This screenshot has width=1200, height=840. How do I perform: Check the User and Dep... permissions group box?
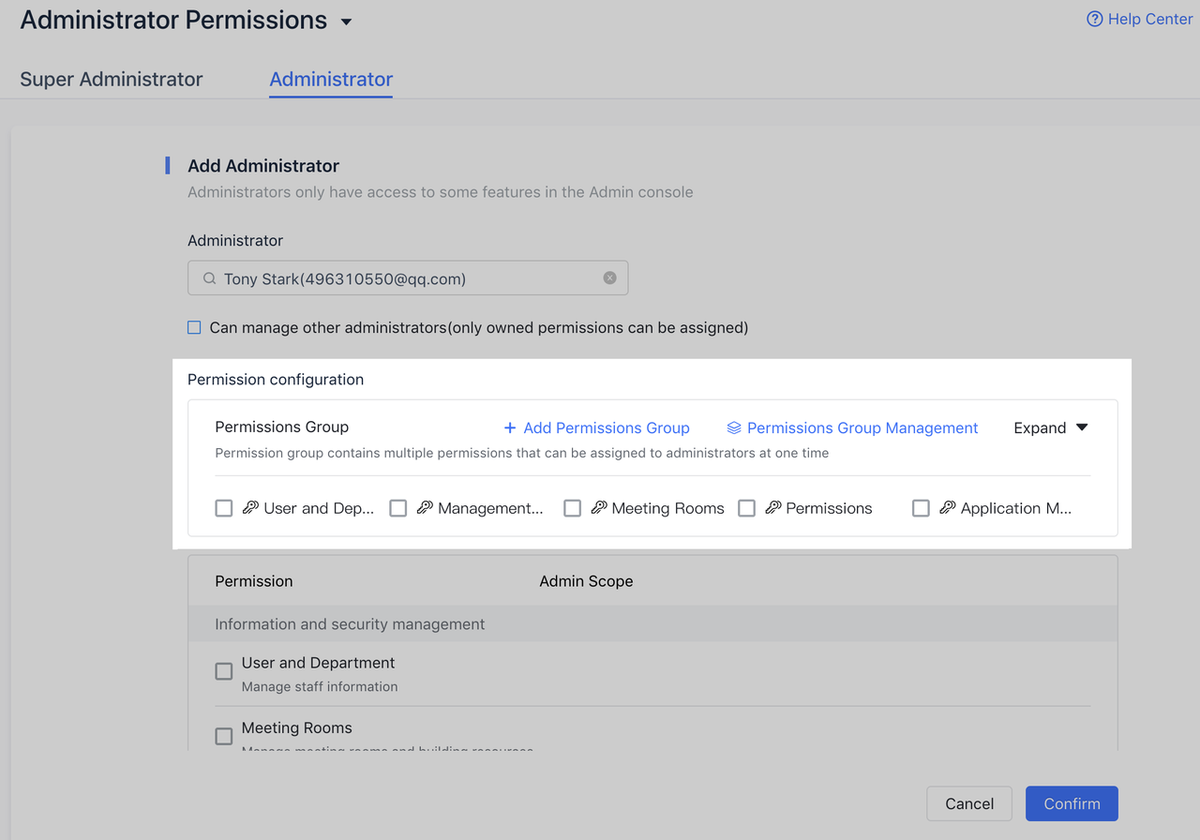(224, 508)
